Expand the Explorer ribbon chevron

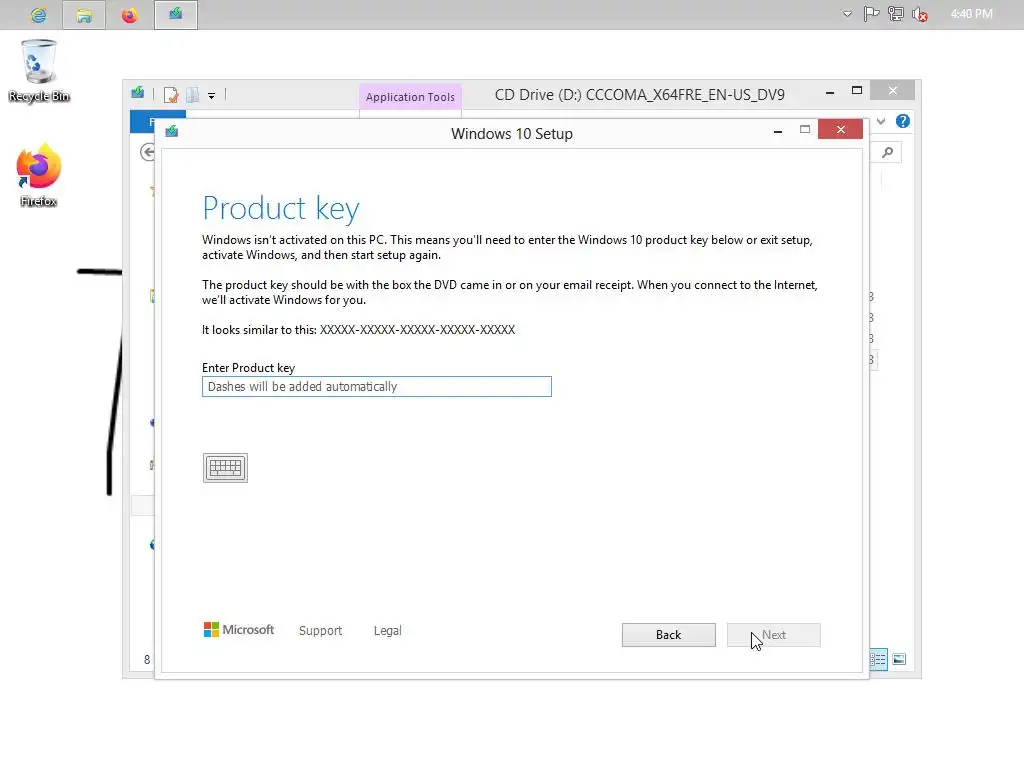click(x=881, y=121)
